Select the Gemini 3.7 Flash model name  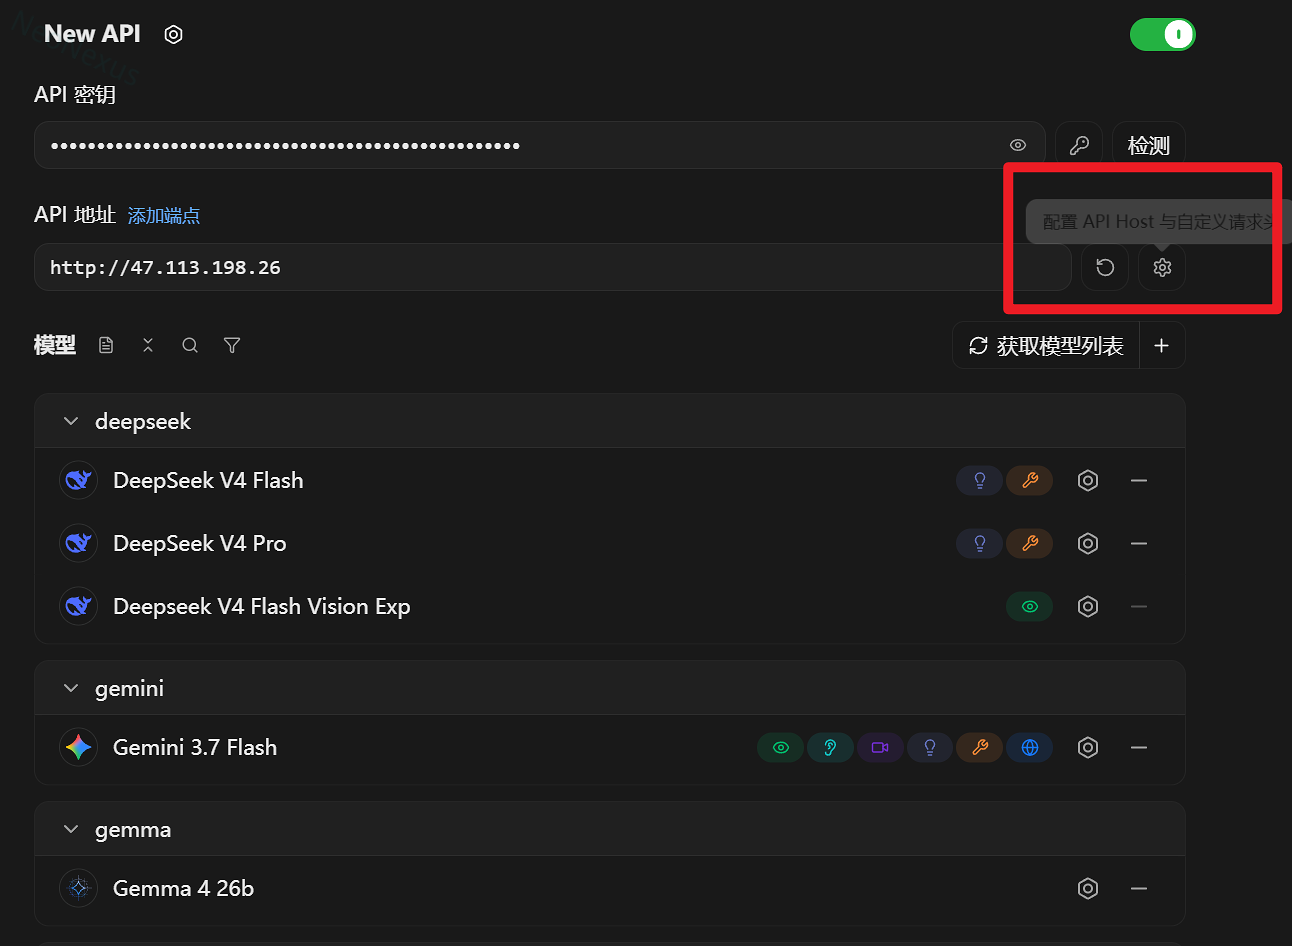[195, 747]
